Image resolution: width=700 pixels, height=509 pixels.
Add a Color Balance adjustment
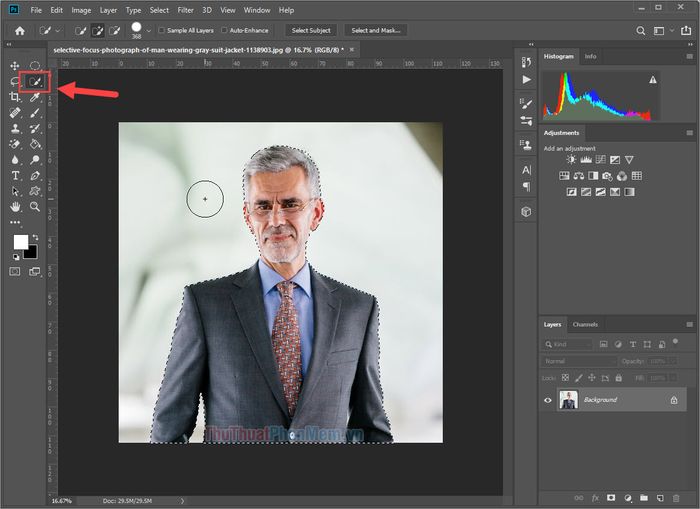[579, 176]
